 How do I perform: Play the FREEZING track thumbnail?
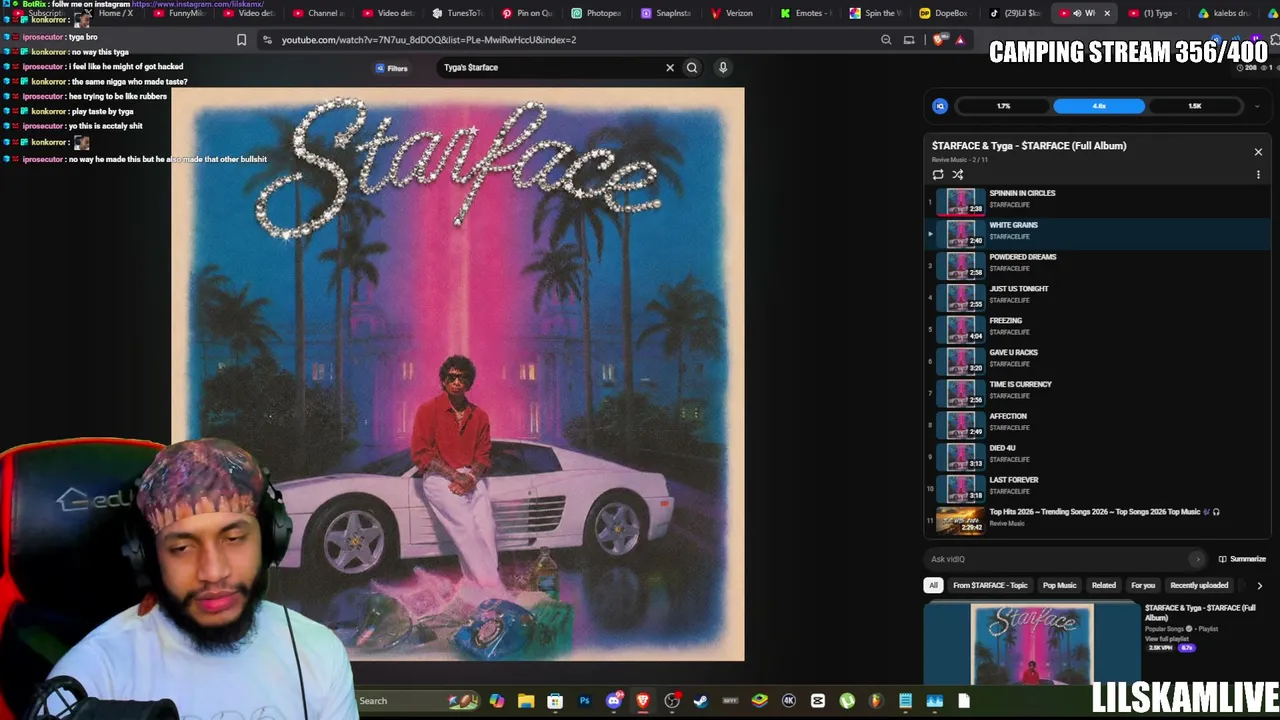[x=960, y=329]
